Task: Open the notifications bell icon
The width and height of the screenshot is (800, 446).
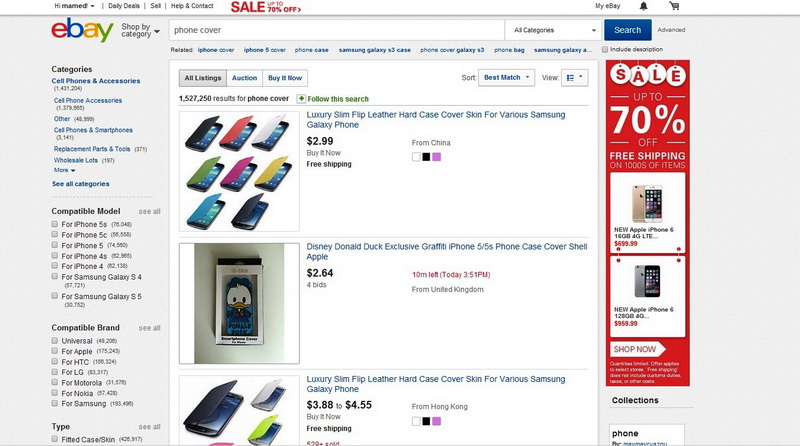Action: click(x=643, y=6)
